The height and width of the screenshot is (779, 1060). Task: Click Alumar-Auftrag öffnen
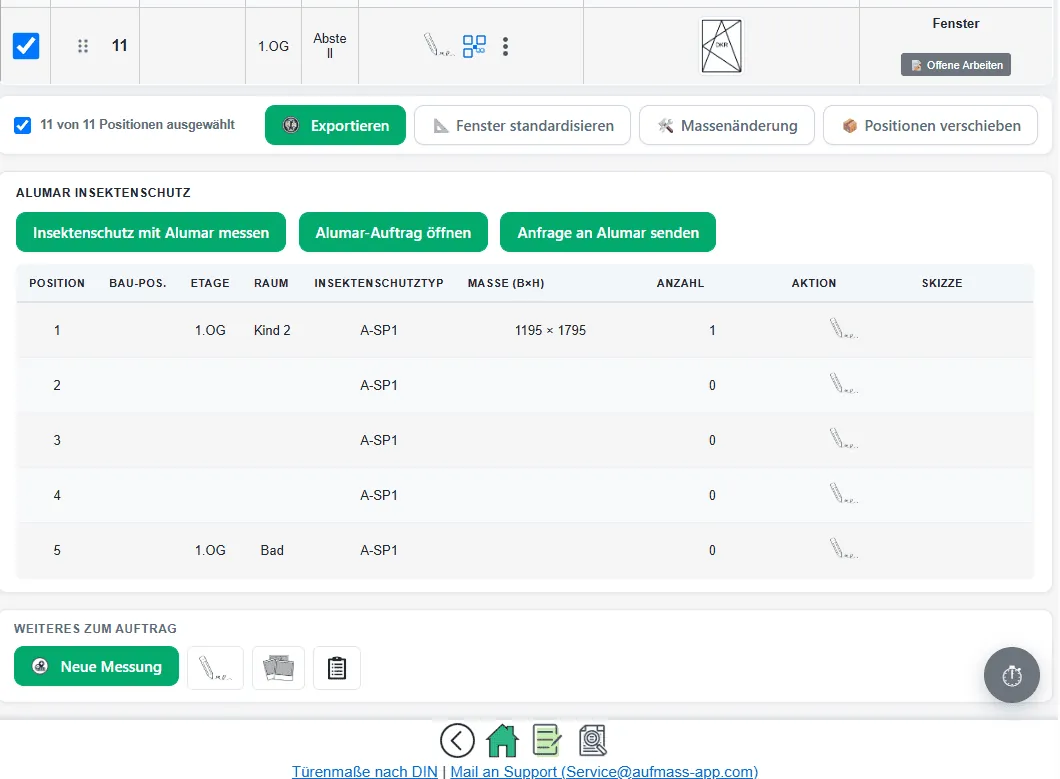coord(393,232)
